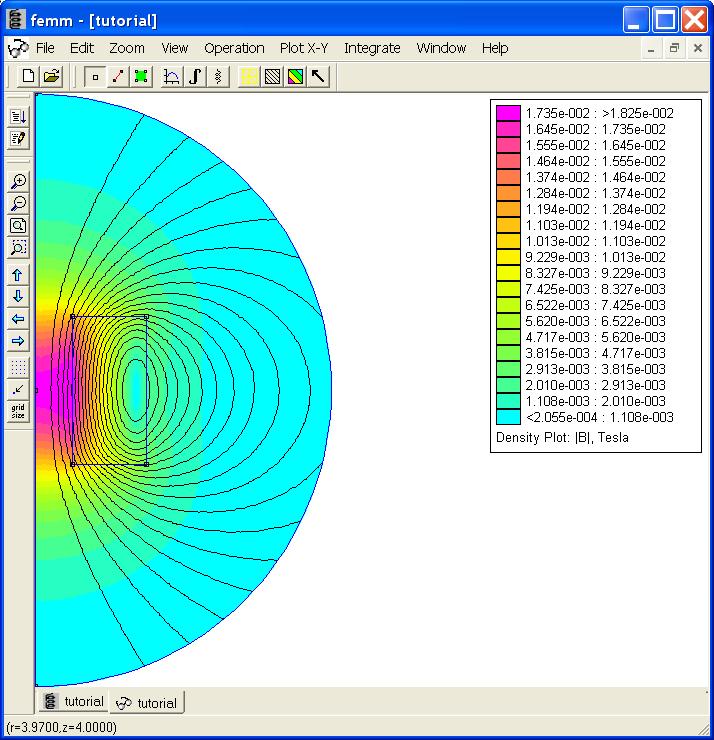
Task: Select the contour line mode icon
Action: point(118,76)
